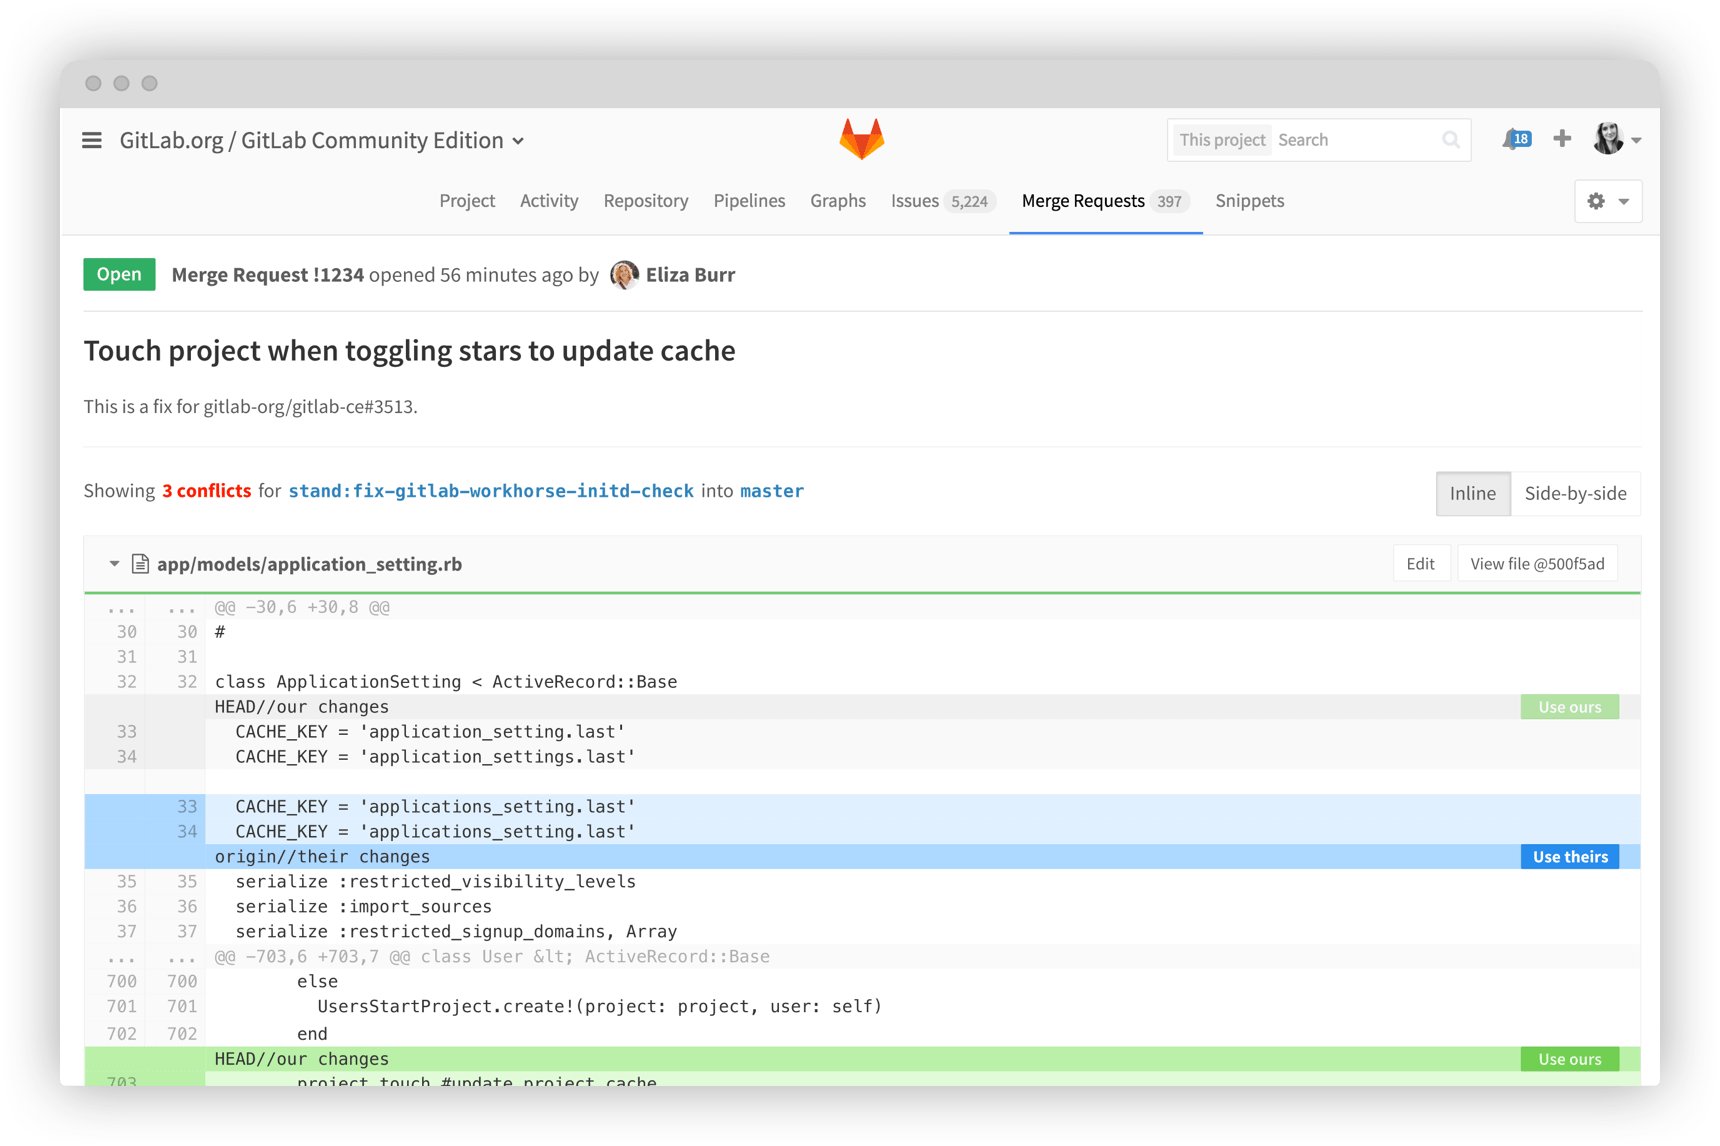Click the merge request title heading
Viewport: 1720px width, 1146px height.
pyautogui.click(x=409, y=351)
